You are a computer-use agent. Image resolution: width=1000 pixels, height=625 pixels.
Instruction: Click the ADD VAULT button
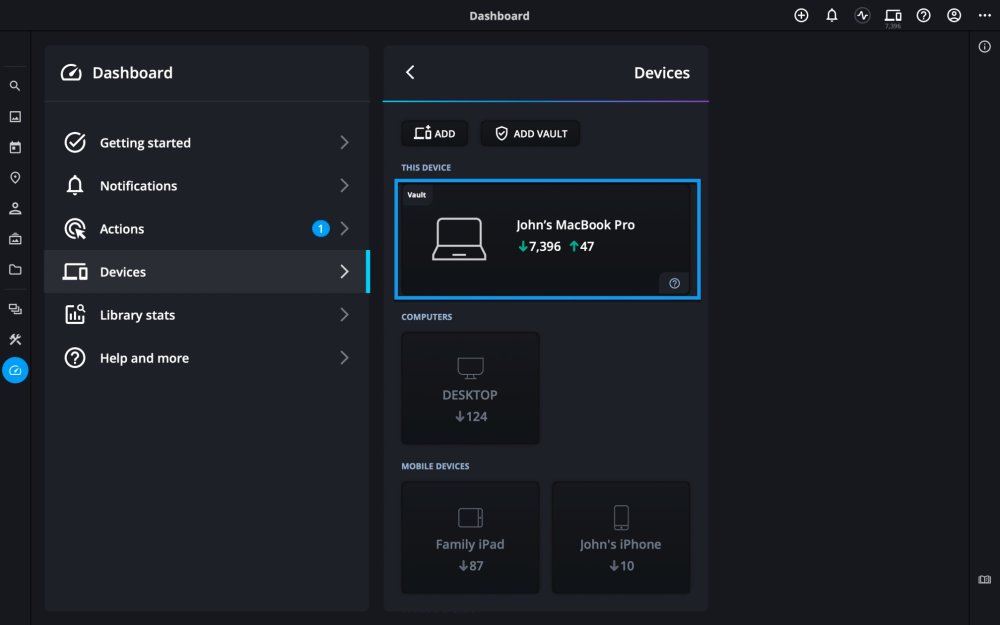click(531, 133)
